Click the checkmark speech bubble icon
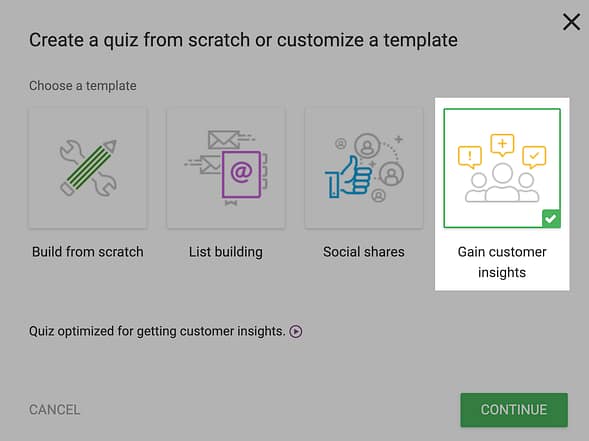The width and height of the screenshot is (589, 441). click(534, 157)
